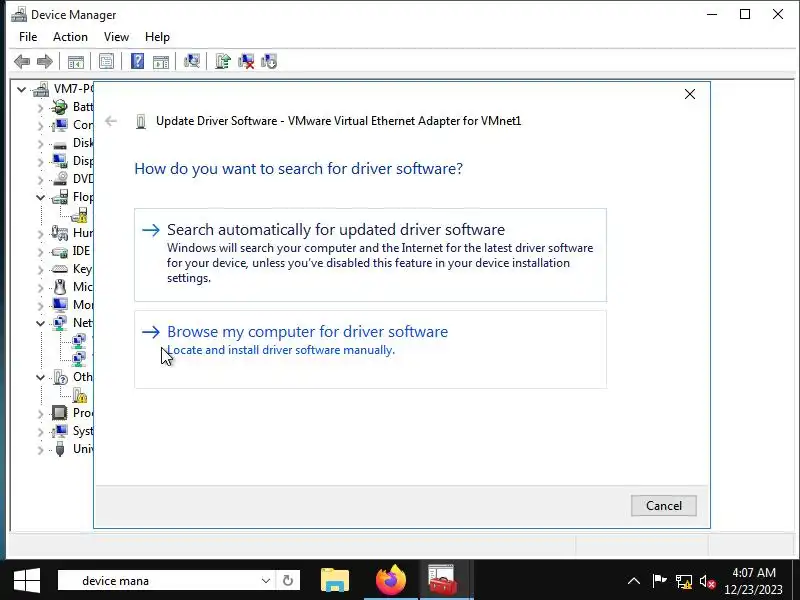The height and width of the screenshot is (600, 800).
Task: Open the taskbar search dropdown arrow
Action: coord(266,581)
